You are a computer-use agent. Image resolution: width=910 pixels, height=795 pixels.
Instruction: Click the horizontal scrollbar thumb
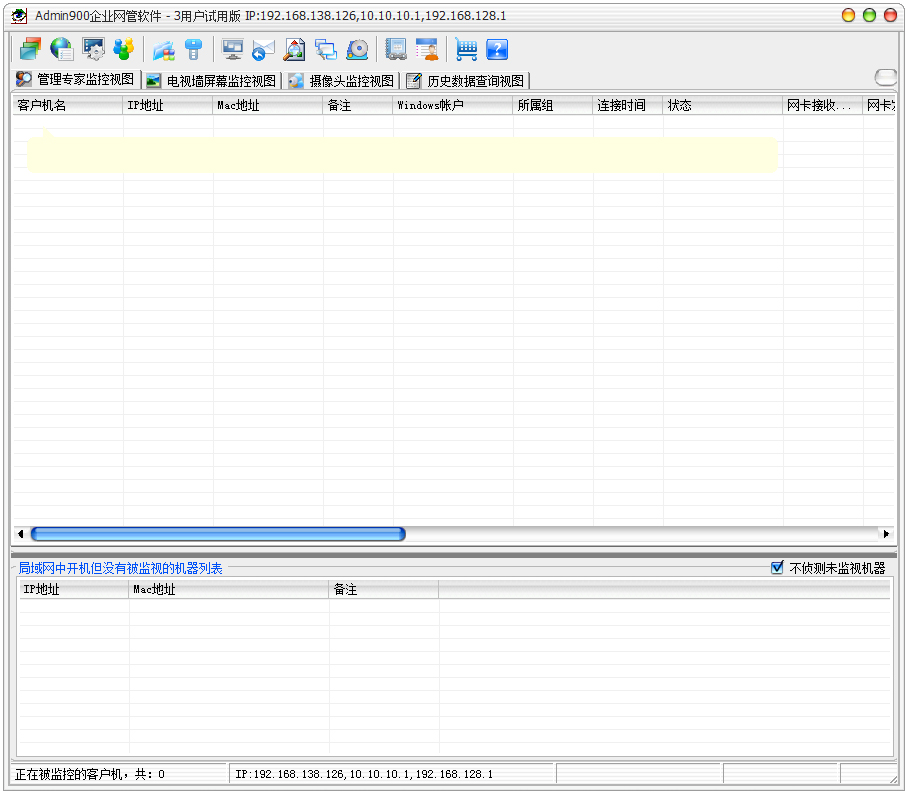coord(218,534)
